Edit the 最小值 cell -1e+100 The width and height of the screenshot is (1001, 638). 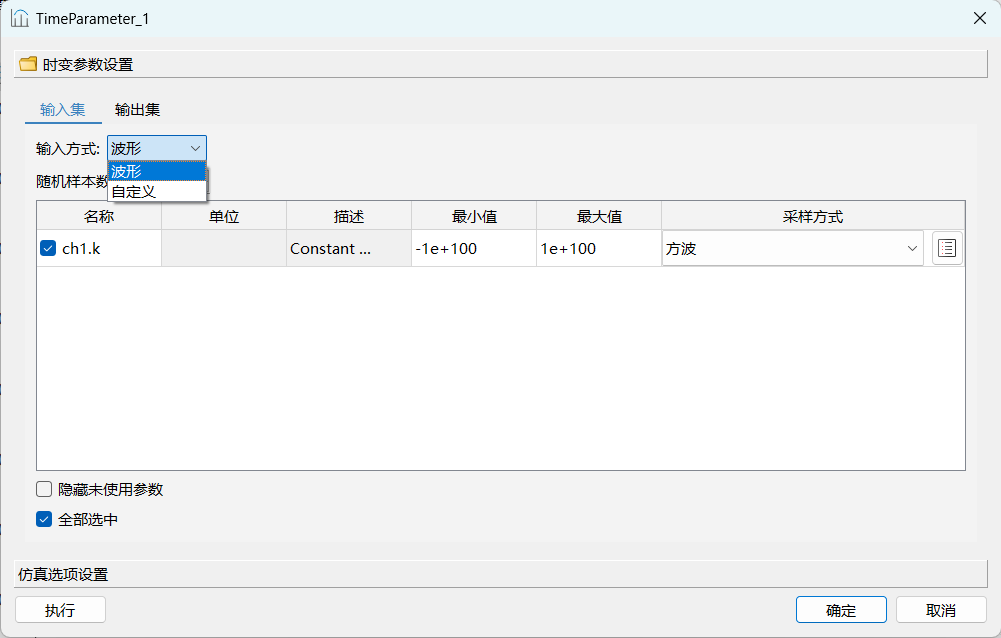coord(474,248)
